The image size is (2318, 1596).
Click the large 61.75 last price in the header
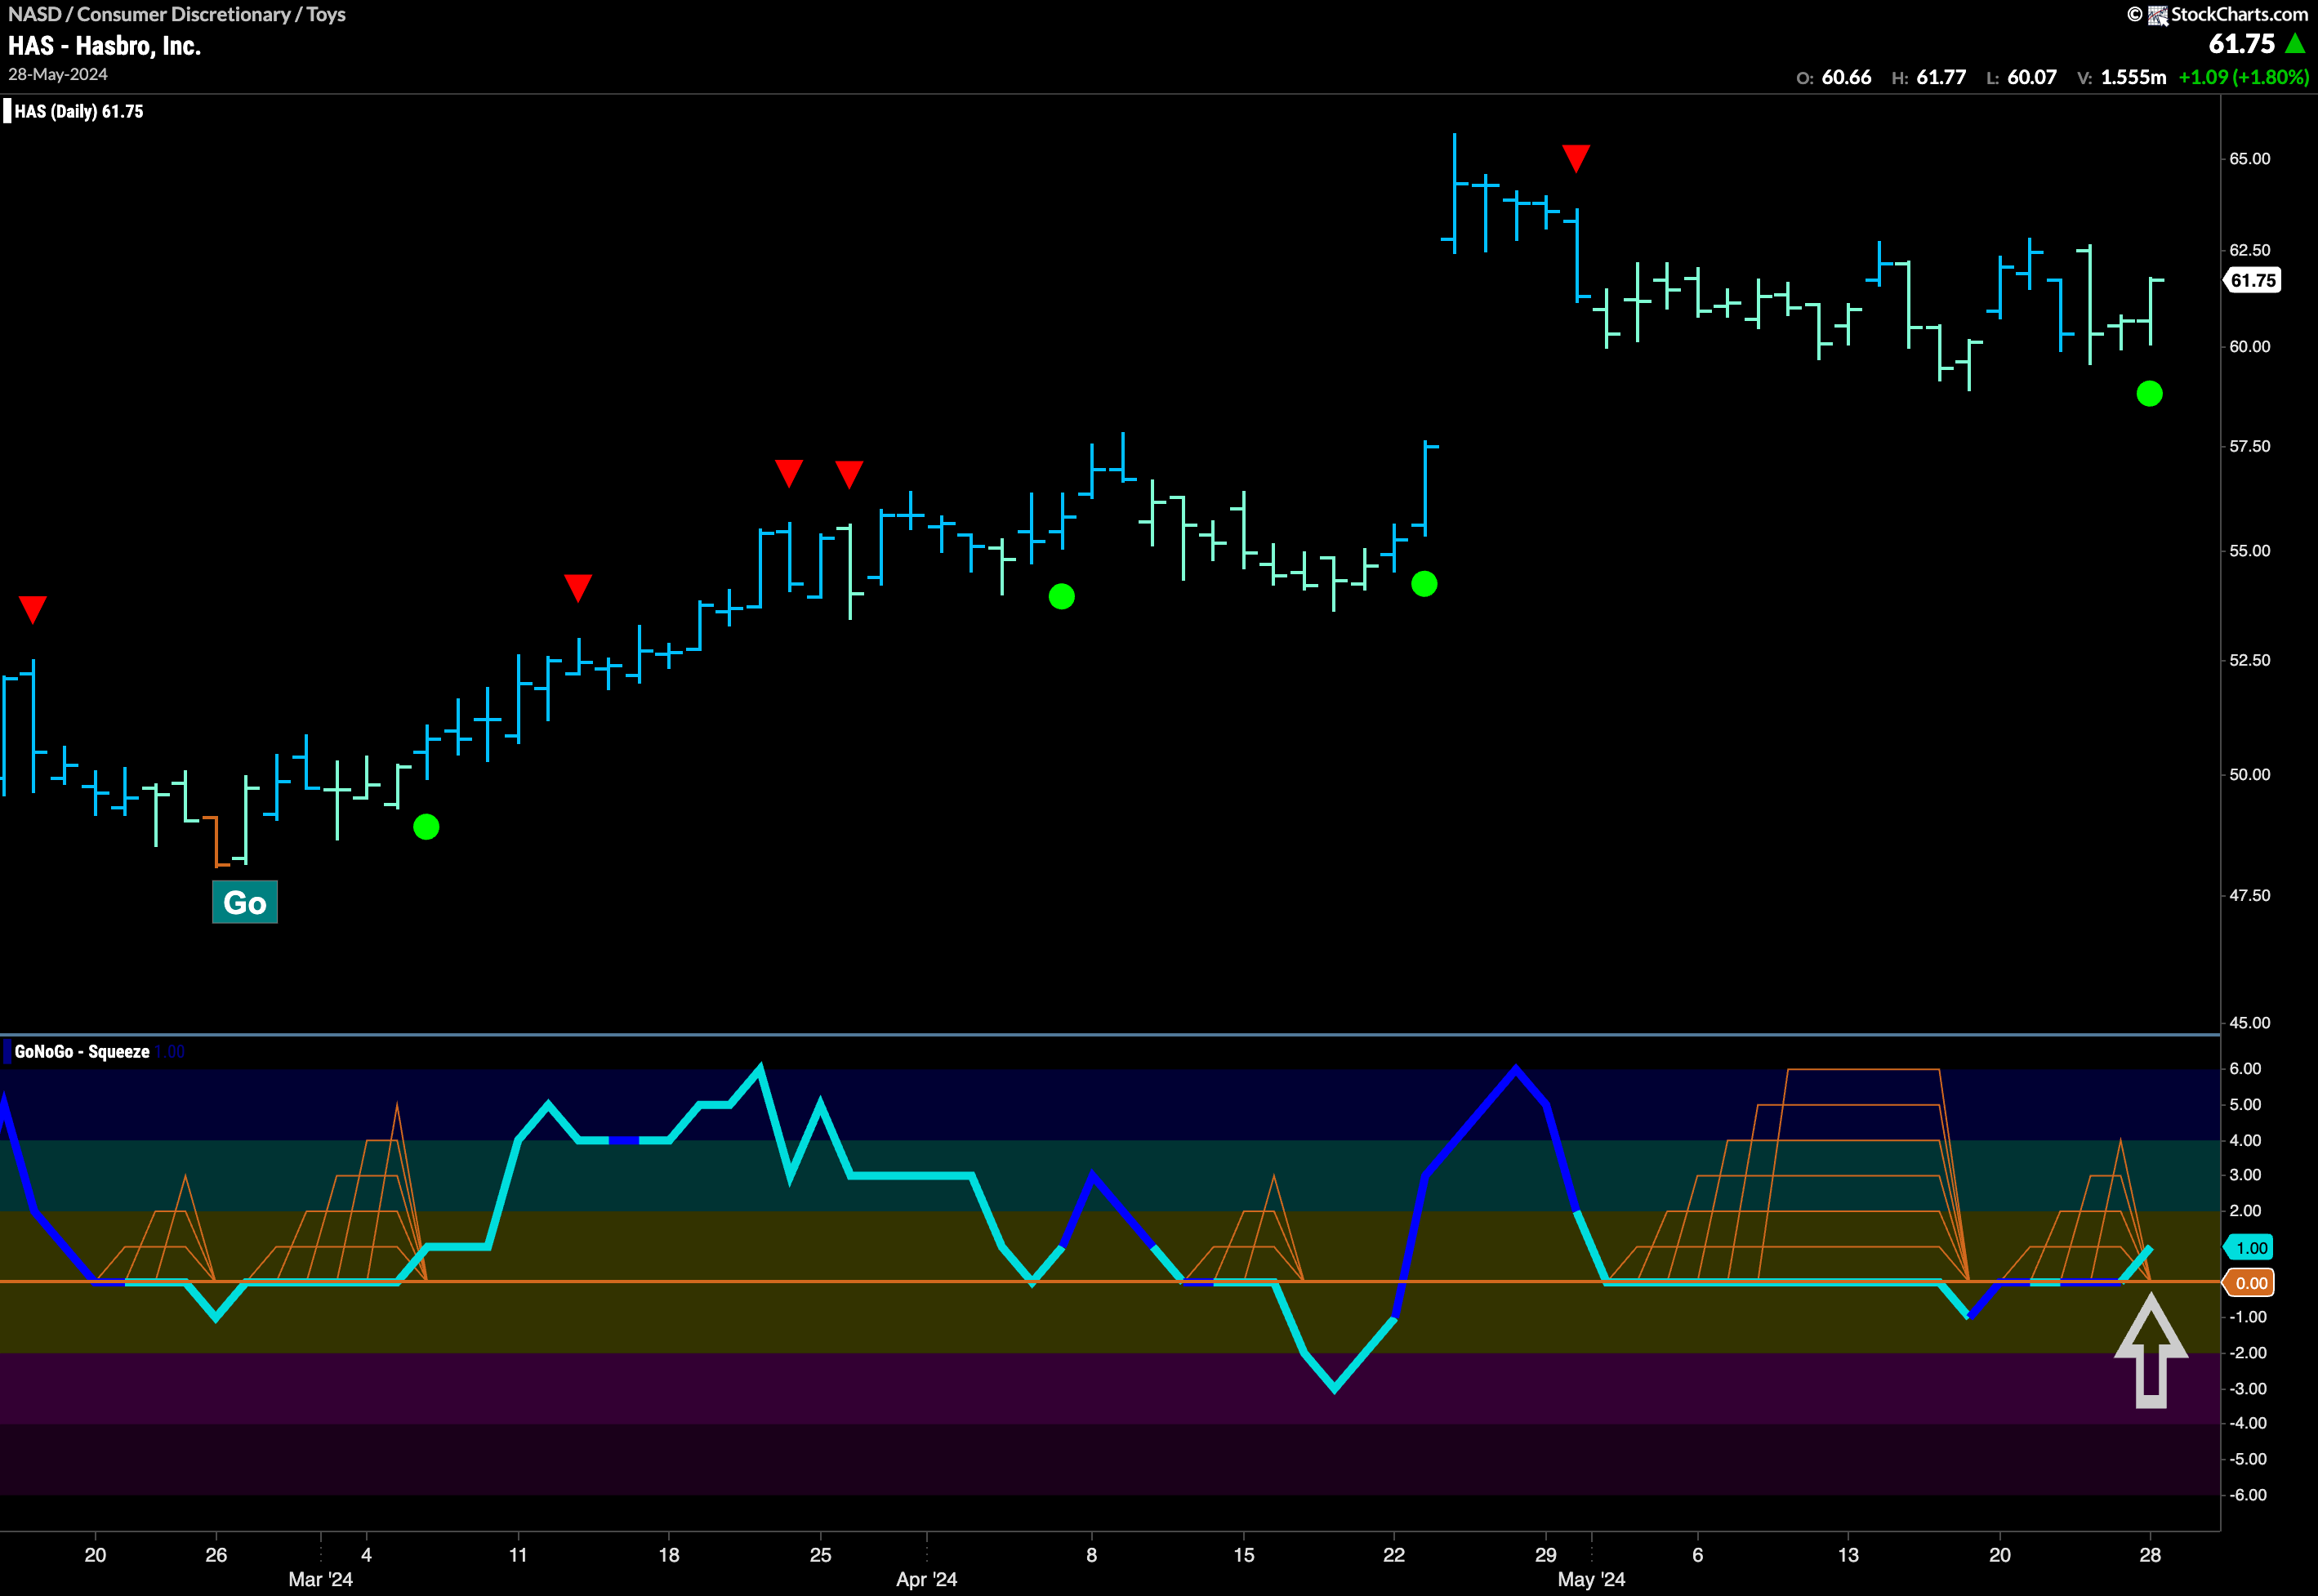tap(2241, 44)
